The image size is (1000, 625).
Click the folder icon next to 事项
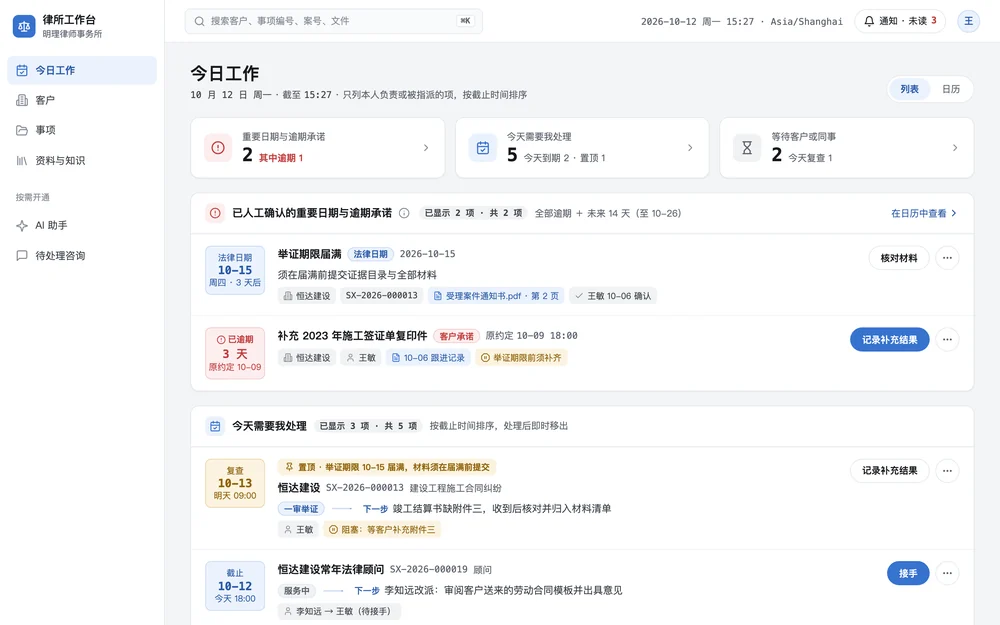tap(22, 130)
